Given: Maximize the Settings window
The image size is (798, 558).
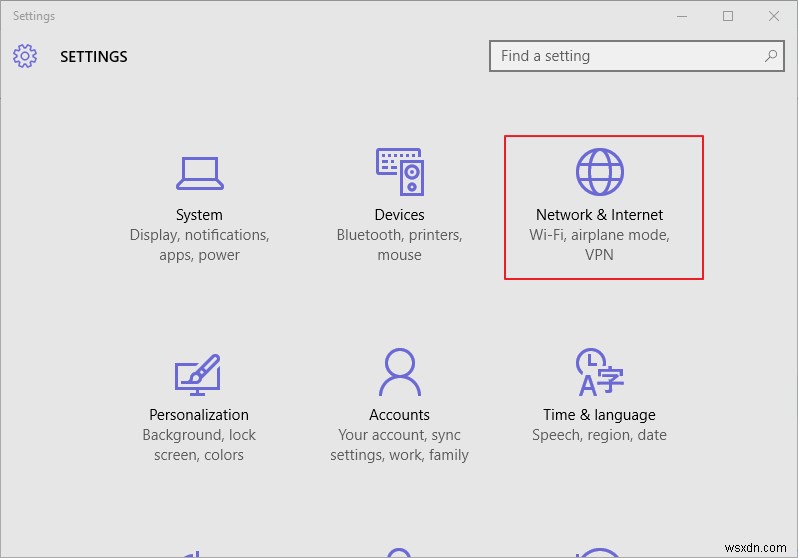Looking at the screenshot, I should pos(728,16).
